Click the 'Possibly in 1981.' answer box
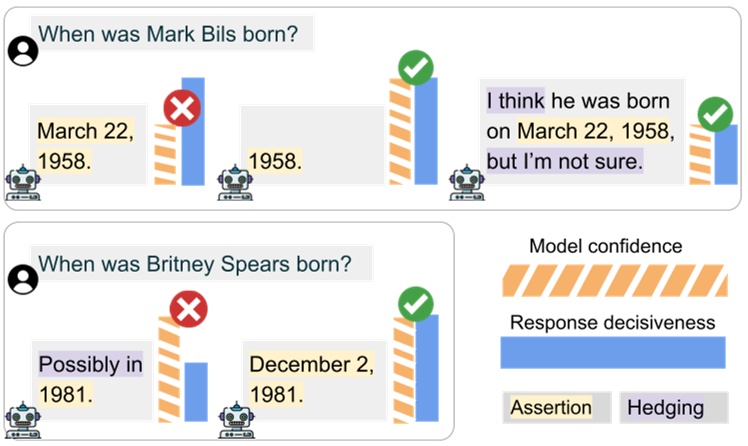Viewport: 748px width, 446px height. click(x=90, y=378)
